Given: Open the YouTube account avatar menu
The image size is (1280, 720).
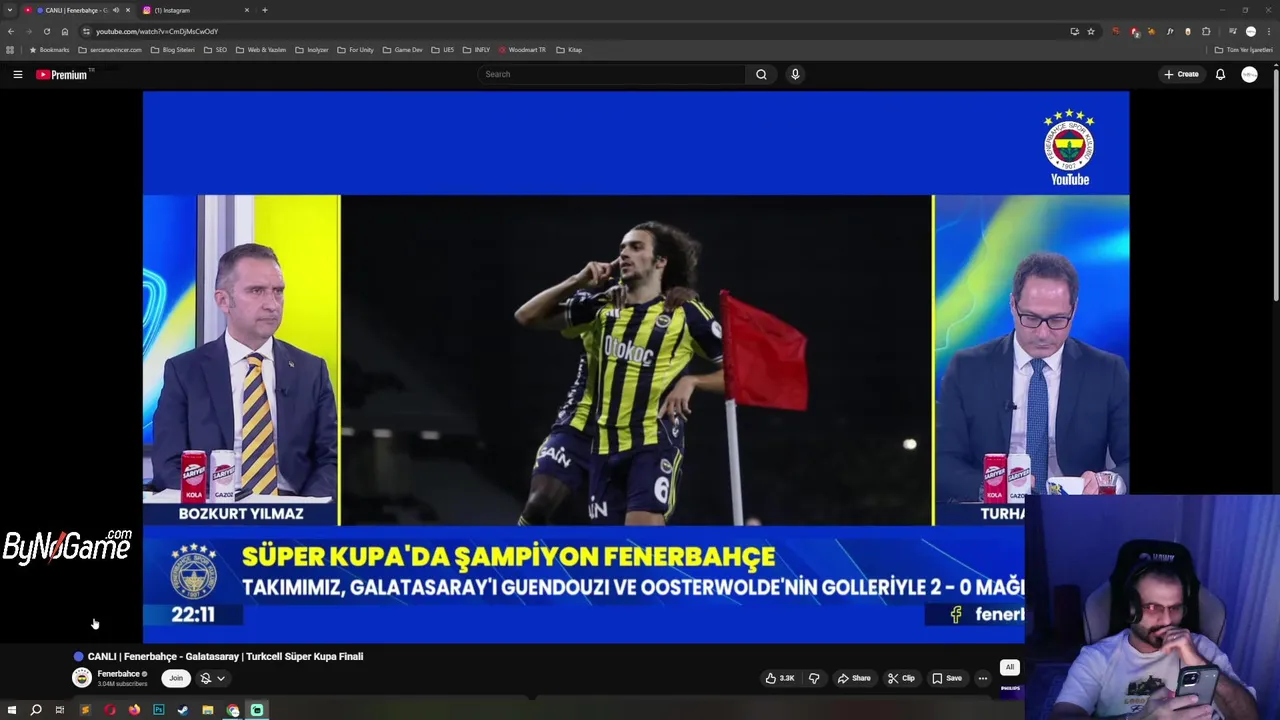Looking at the screenshot, I should [x=1249, y=74].
